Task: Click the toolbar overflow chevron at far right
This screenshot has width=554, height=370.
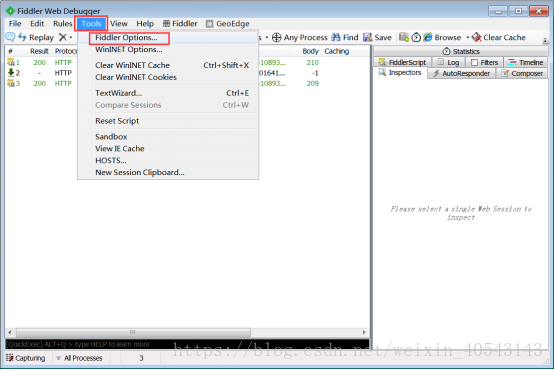Action: point(545,40)
